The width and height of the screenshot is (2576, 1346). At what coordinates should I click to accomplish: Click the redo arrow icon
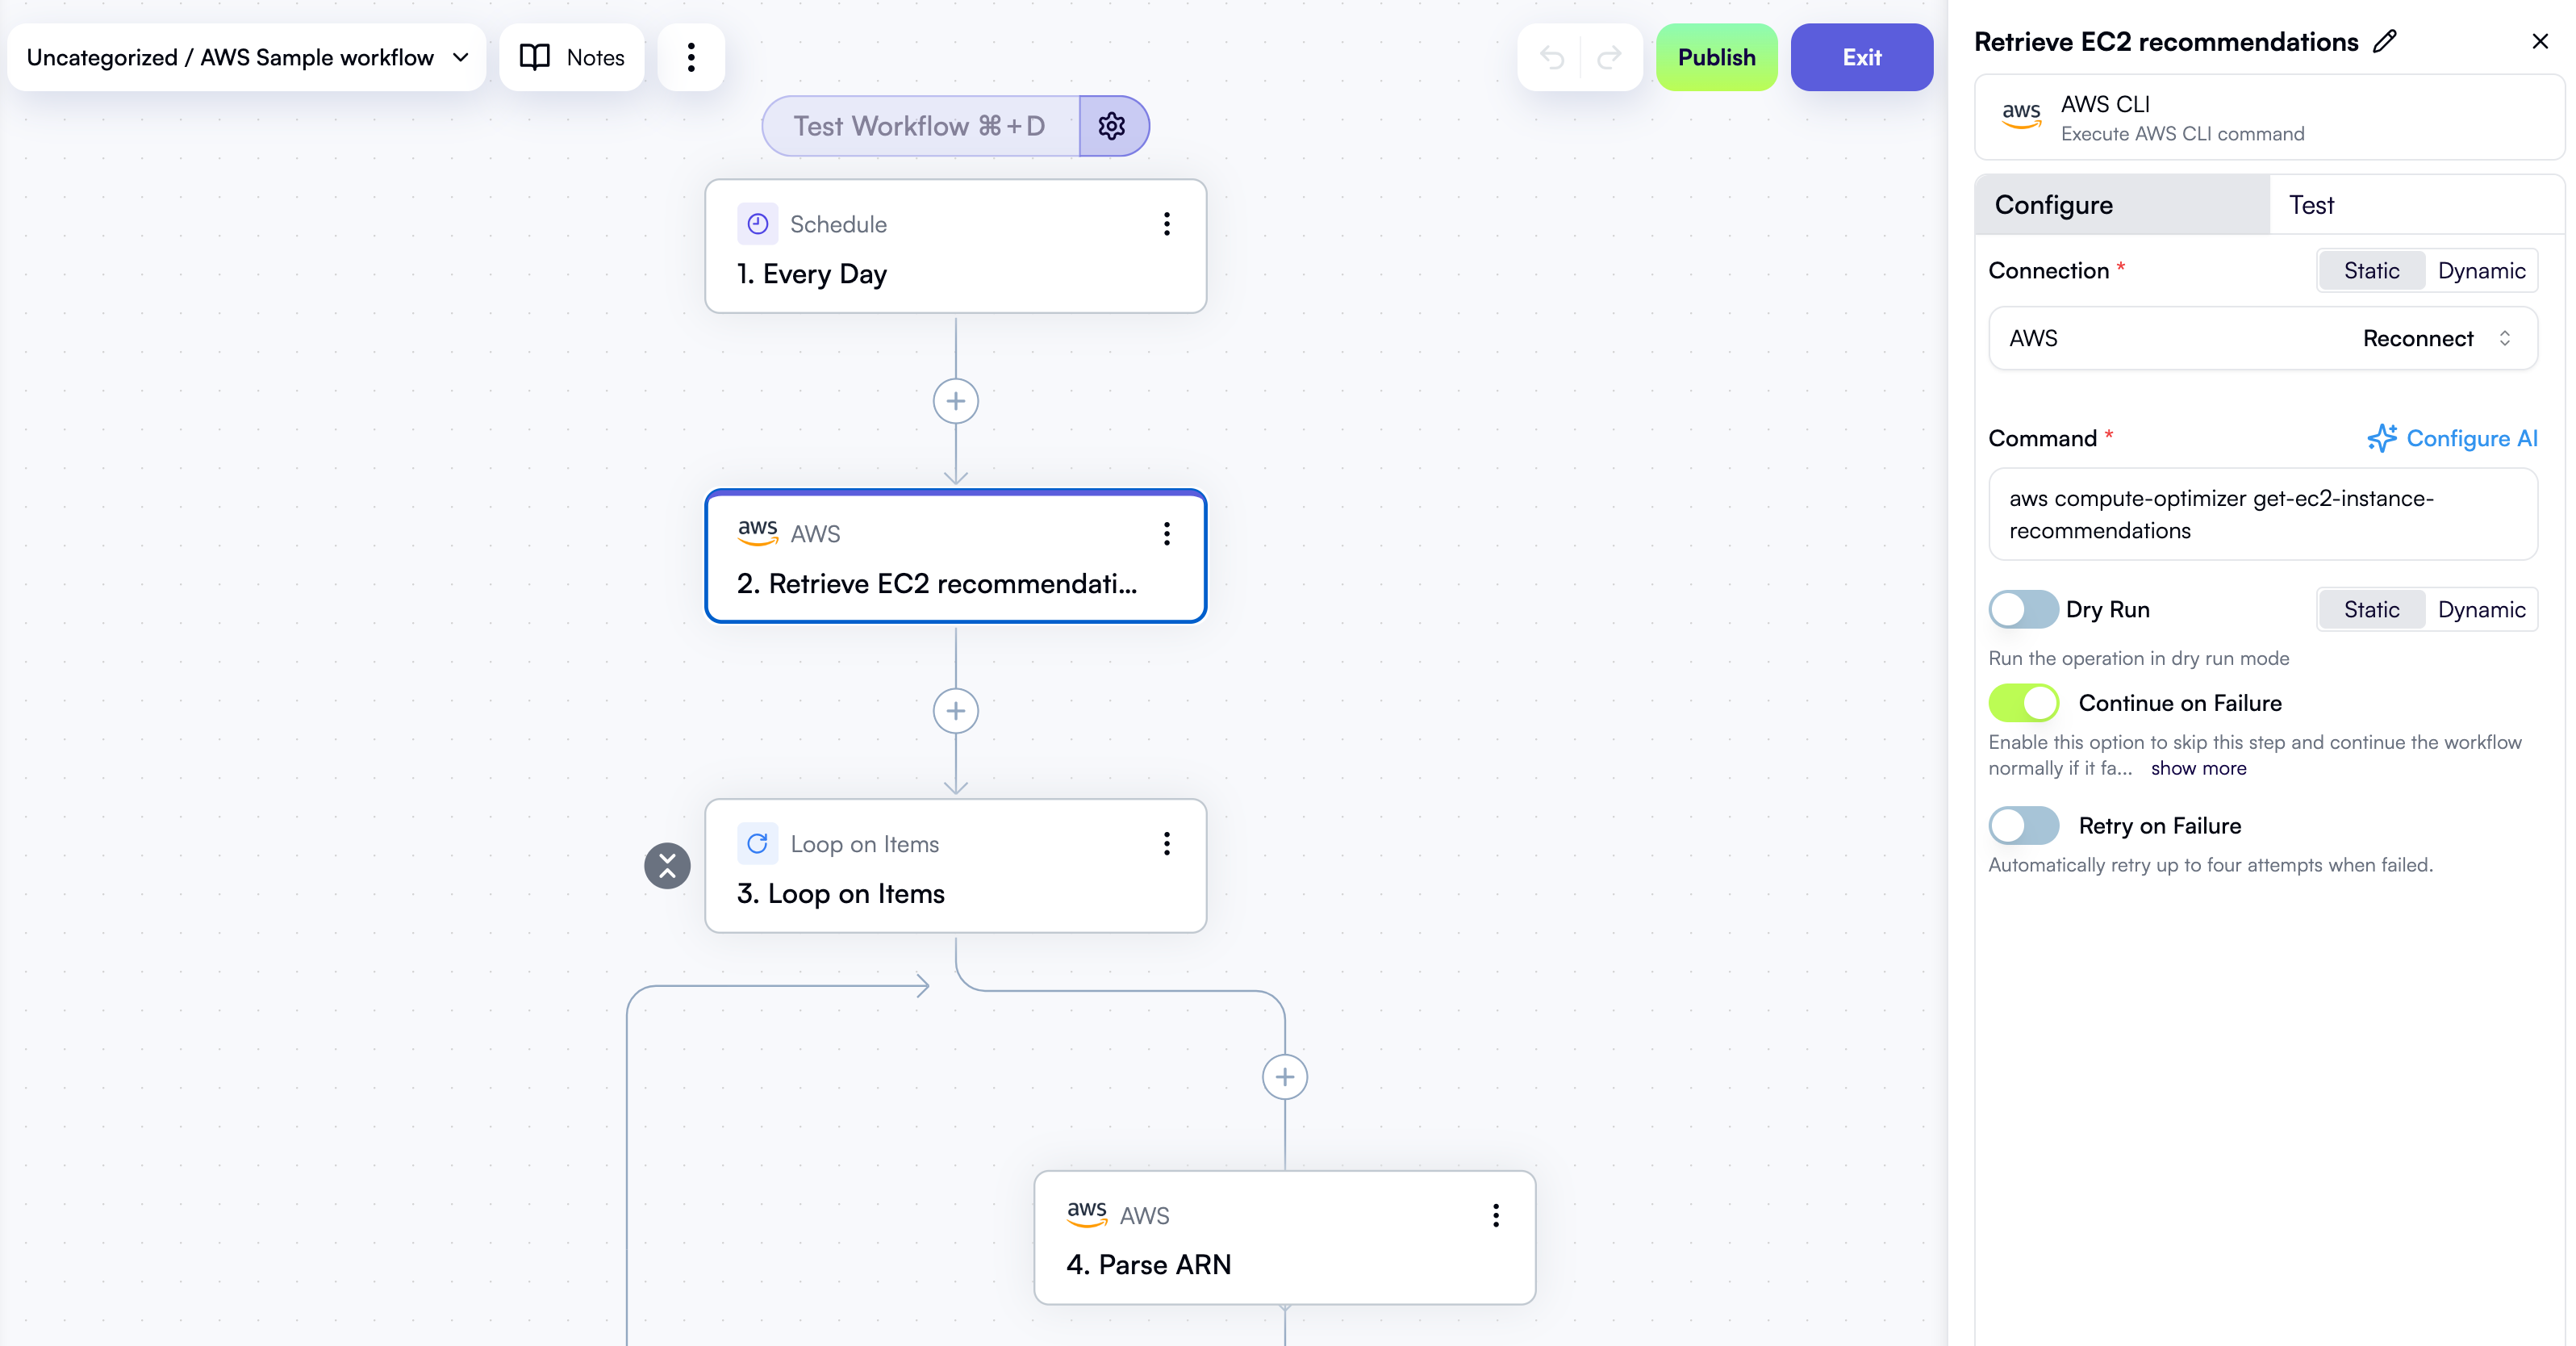tap(1609, 57)
